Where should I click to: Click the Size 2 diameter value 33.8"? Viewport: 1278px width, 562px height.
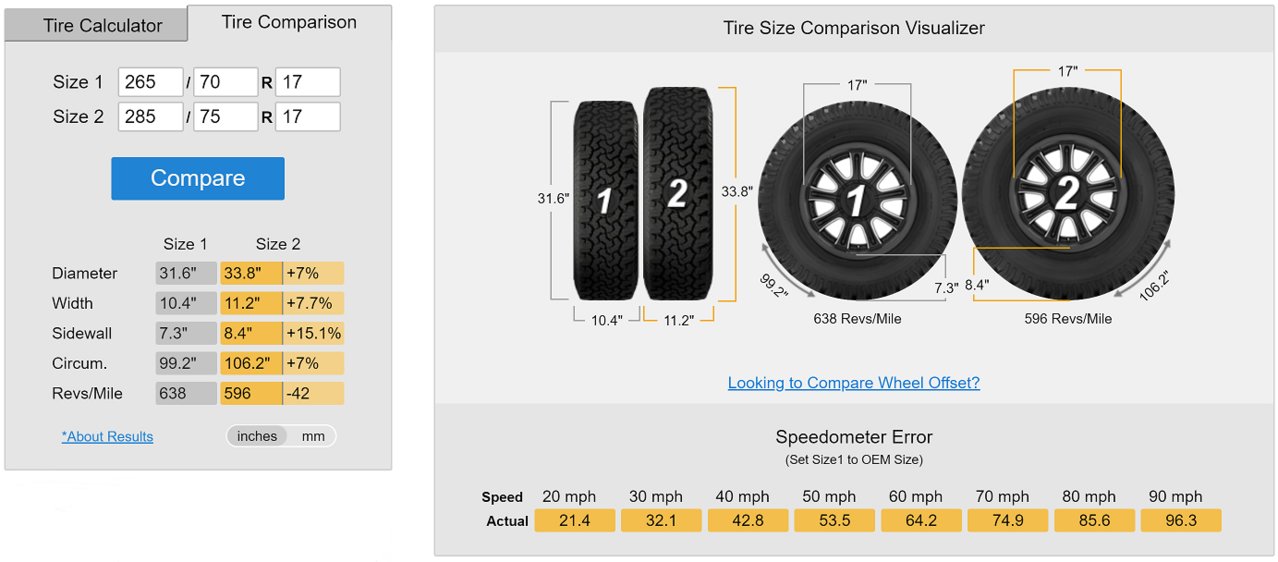[251, 273]
